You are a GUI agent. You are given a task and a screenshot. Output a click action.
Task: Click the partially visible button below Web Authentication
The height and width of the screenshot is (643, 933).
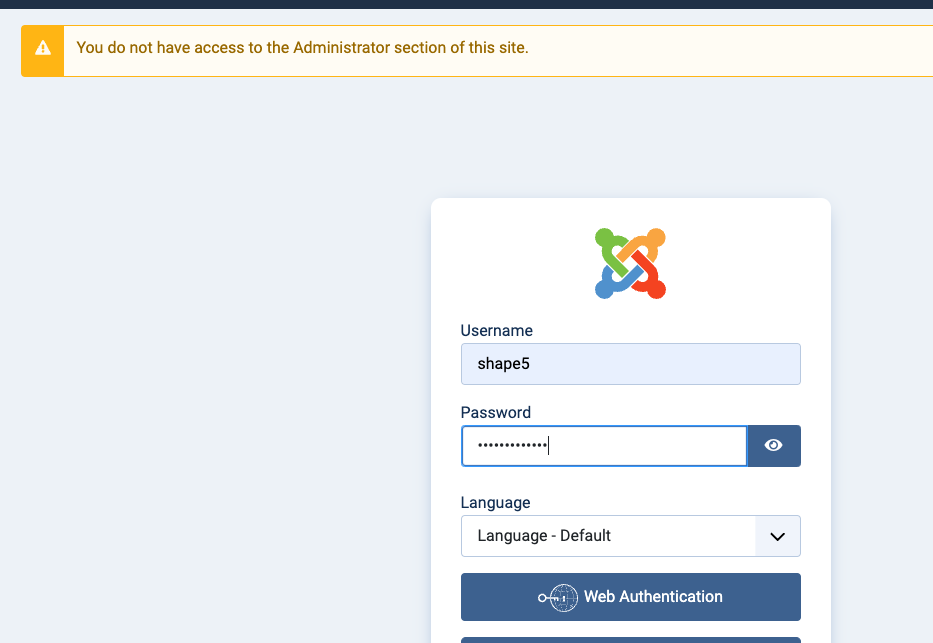[630, 639]
